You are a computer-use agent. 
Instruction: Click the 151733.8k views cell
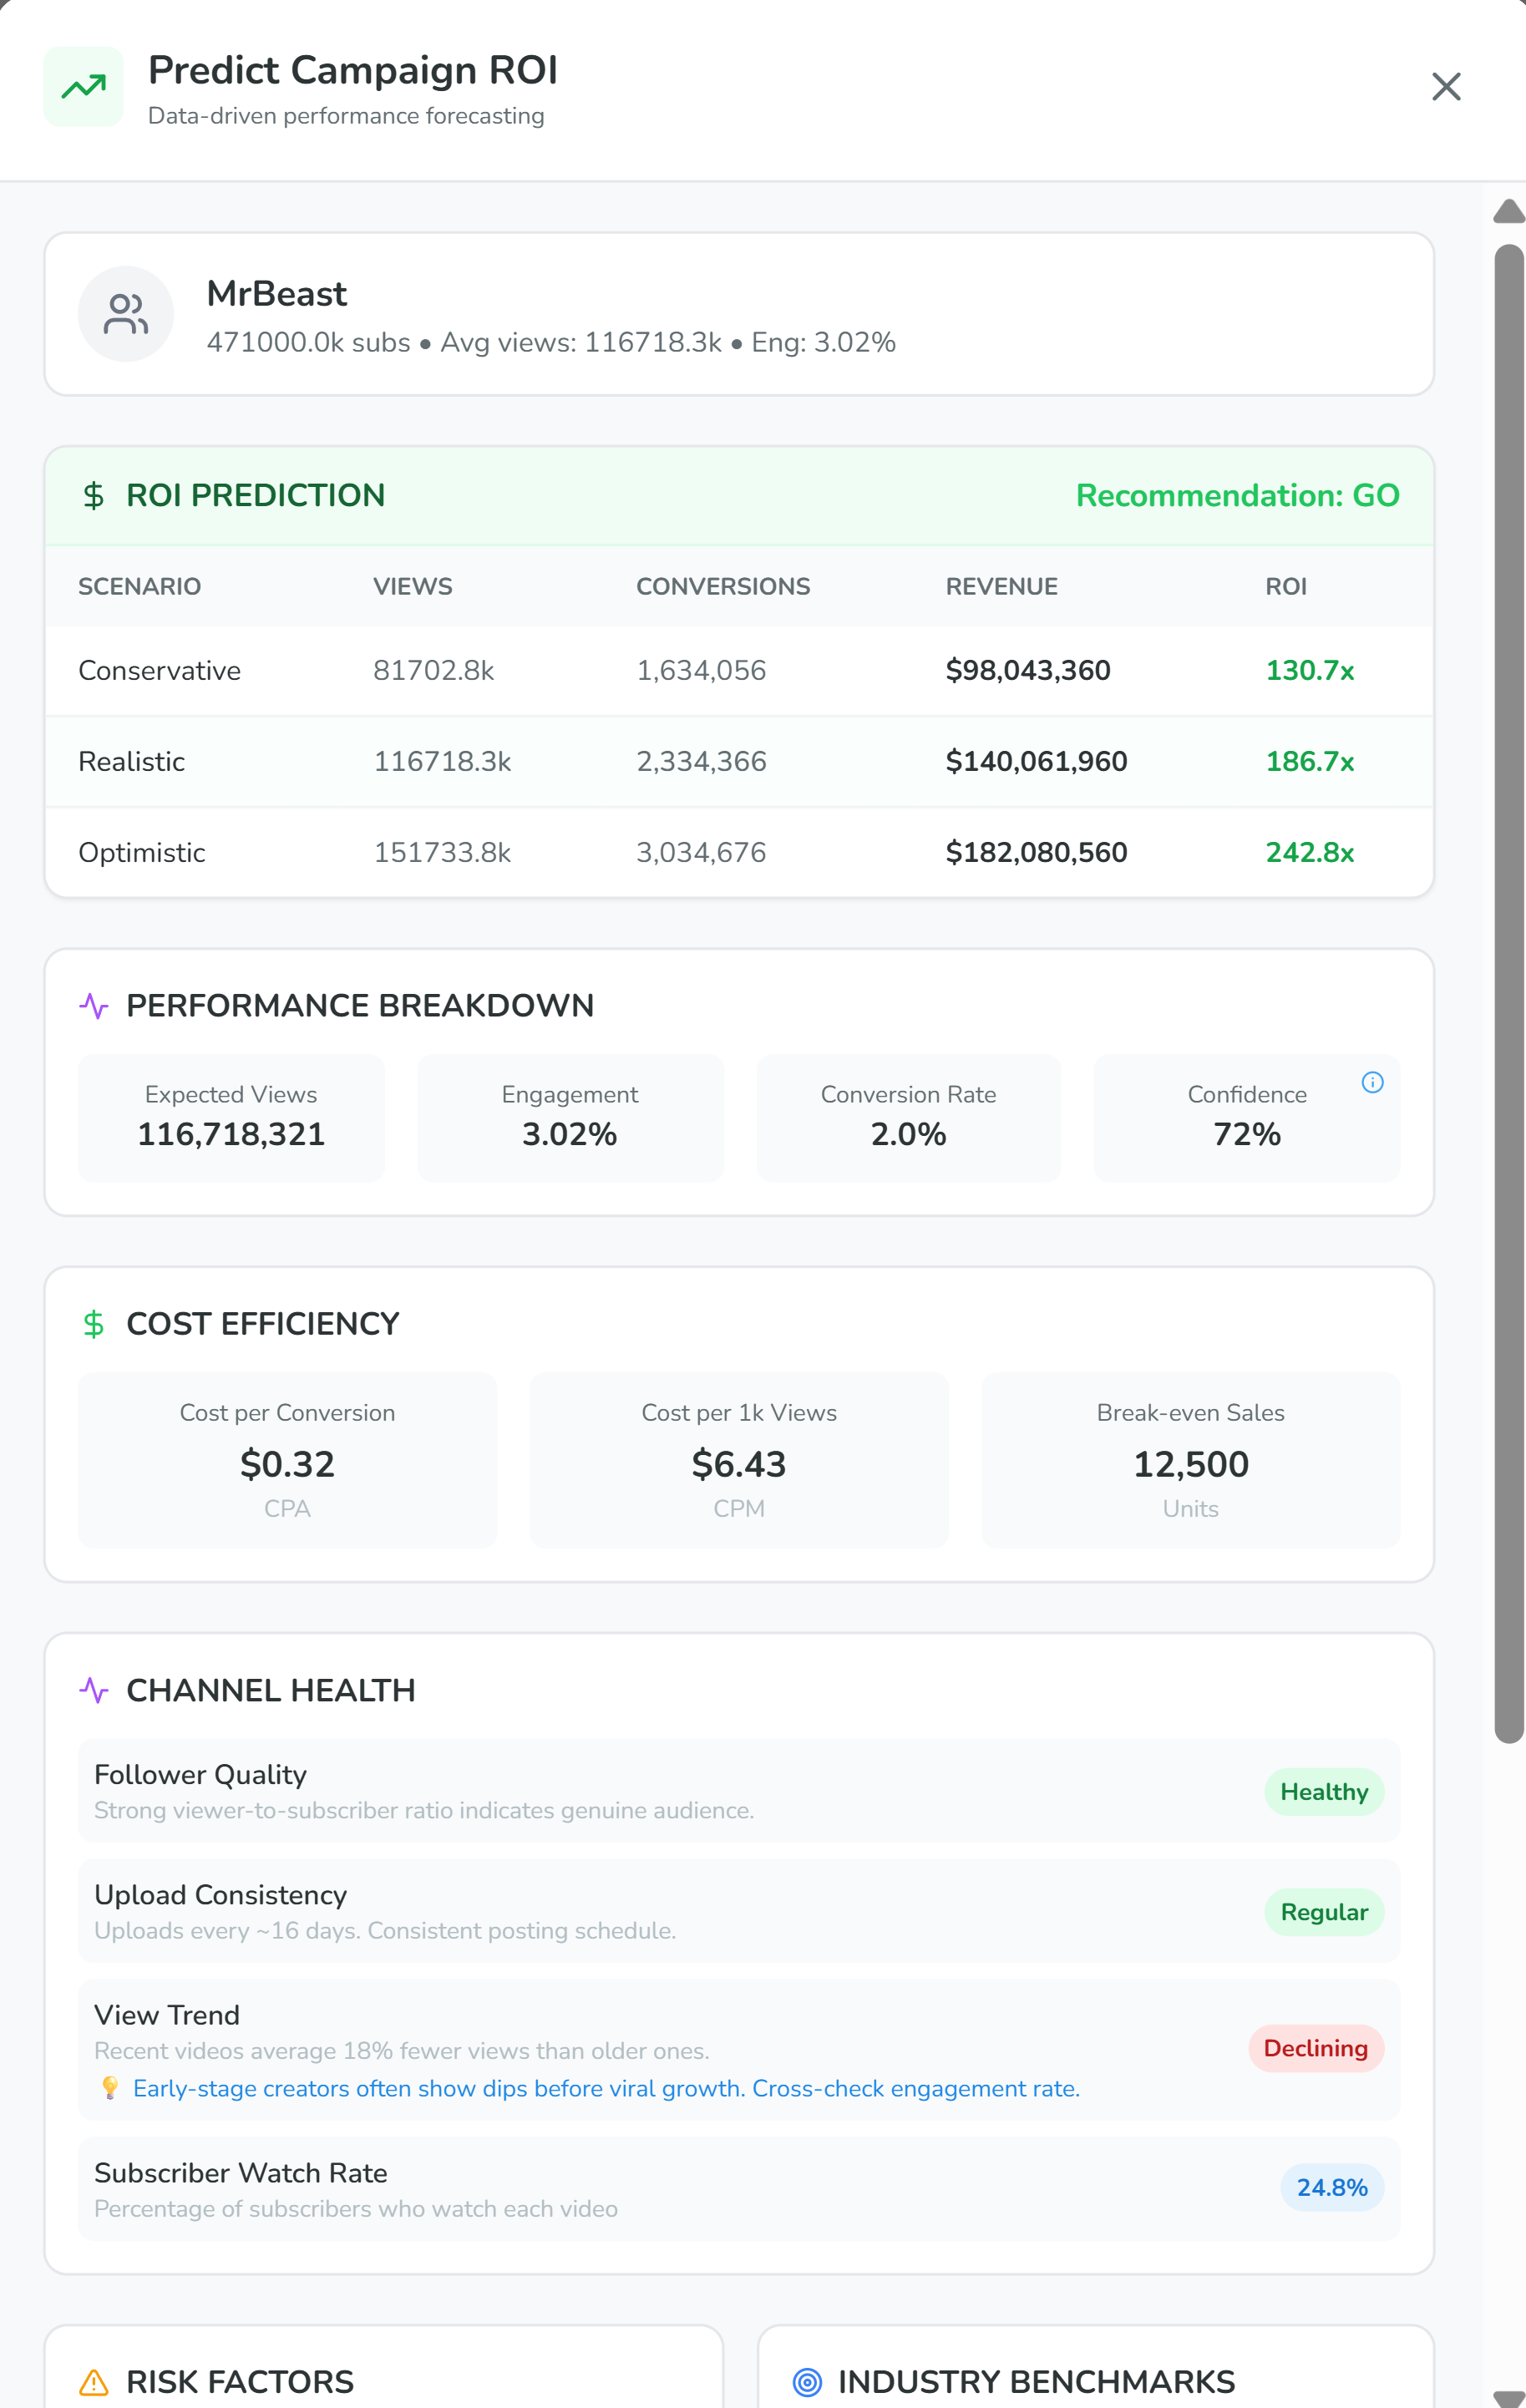tap(442, 852)
